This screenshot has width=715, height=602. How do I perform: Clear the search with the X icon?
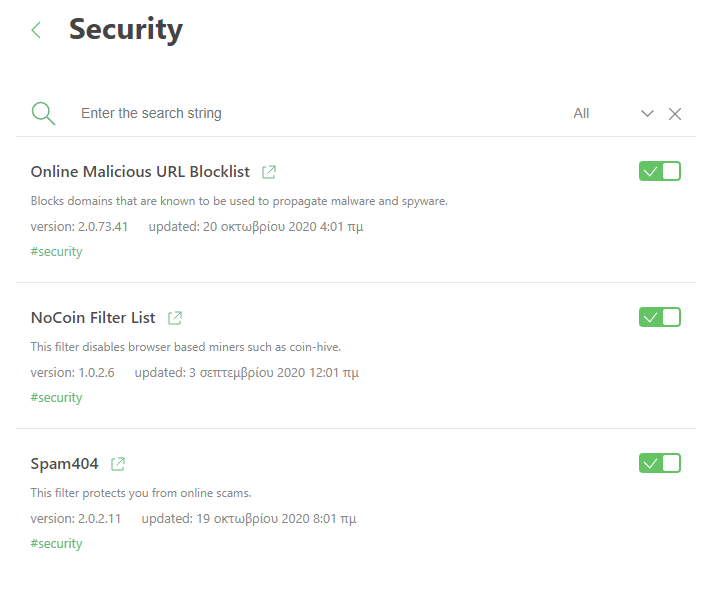coord(675,114)
